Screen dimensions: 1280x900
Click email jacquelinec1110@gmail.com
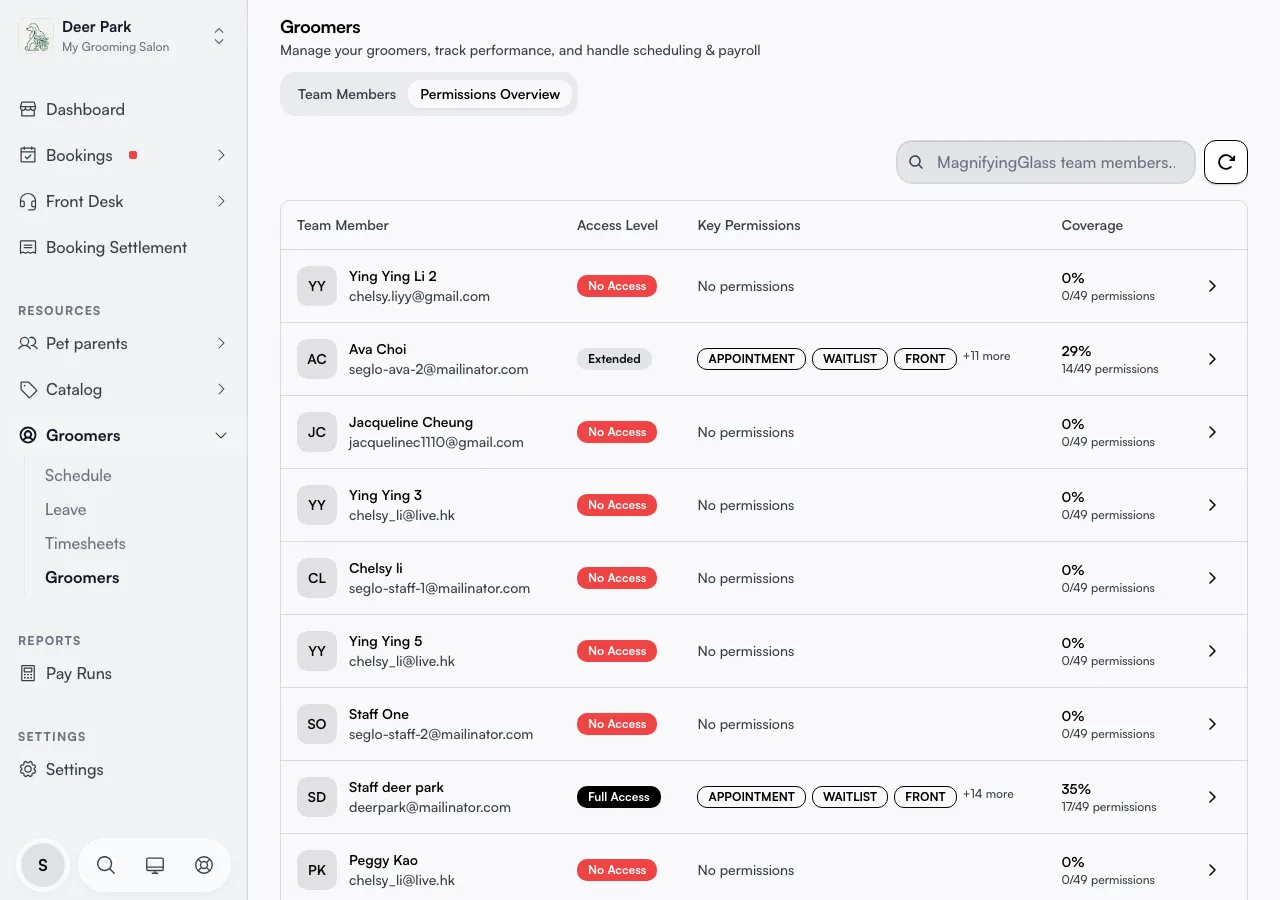click(436, 442)
